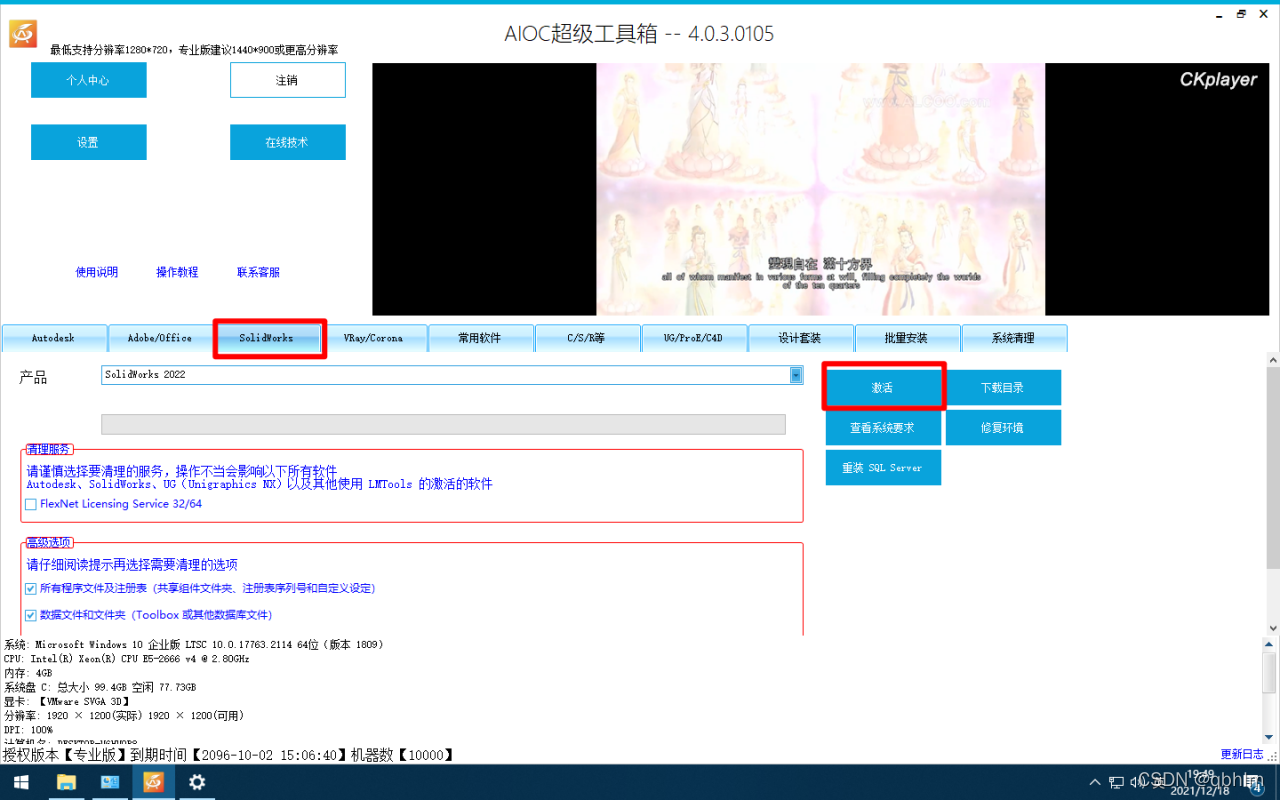Open the 系统清理 tab
Screen dimensions: 1280x800
coord(1013,339)
